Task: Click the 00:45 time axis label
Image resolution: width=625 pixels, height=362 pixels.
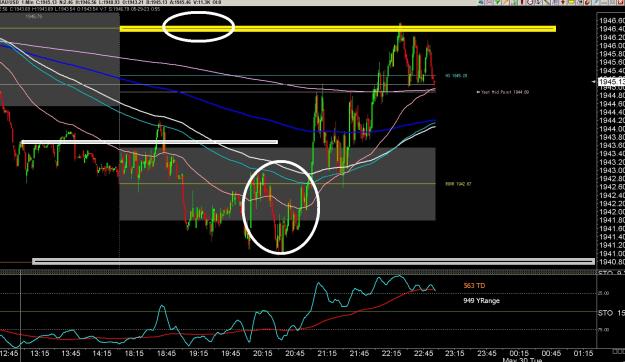Action: [551, 353]
